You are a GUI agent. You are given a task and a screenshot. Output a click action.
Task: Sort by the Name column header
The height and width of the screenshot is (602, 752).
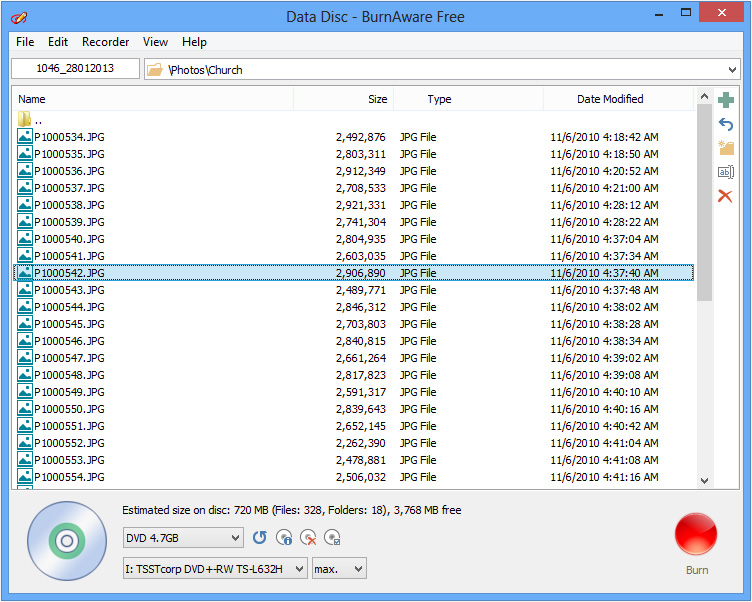(153, 99)
